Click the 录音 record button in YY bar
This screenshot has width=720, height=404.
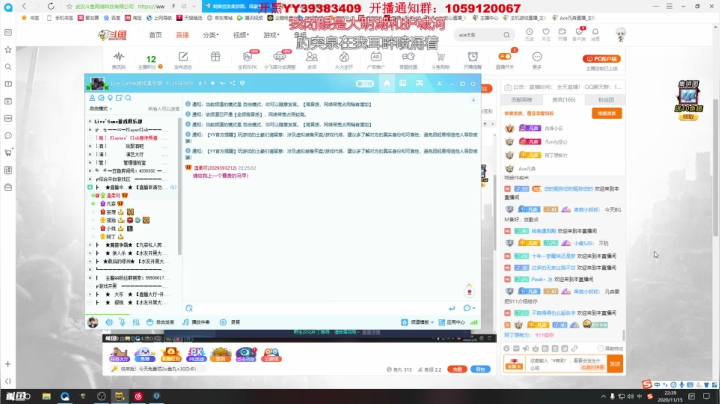click(230, 322)
